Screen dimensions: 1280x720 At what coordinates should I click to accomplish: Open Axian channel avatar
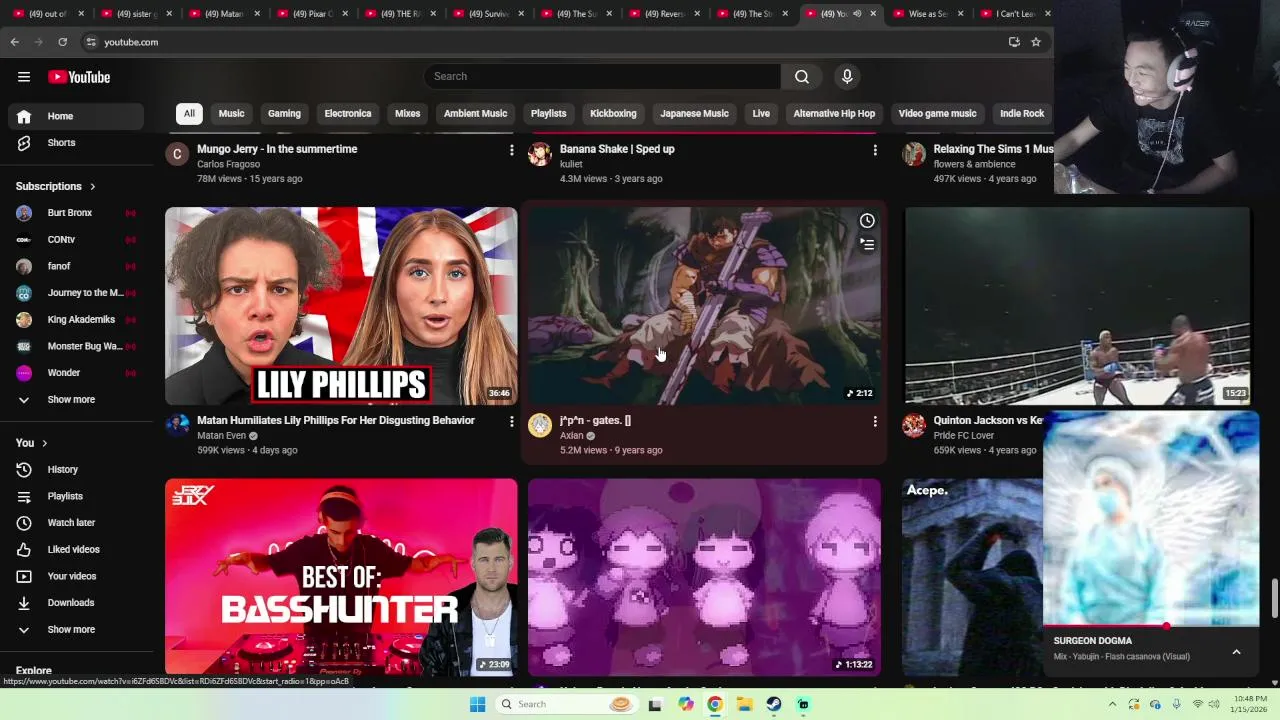tap(540, 425)
